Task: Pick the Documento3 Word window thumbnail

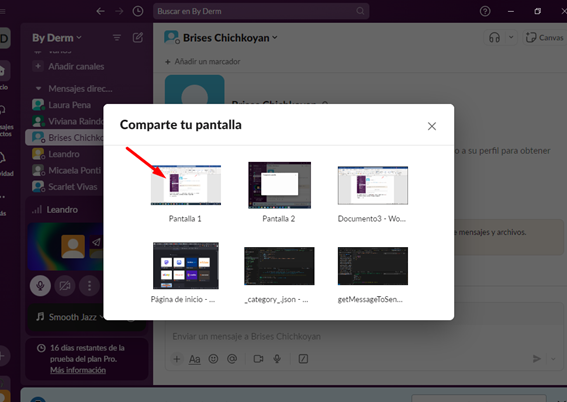Action: pyautogui.click(x=373, y=185)
